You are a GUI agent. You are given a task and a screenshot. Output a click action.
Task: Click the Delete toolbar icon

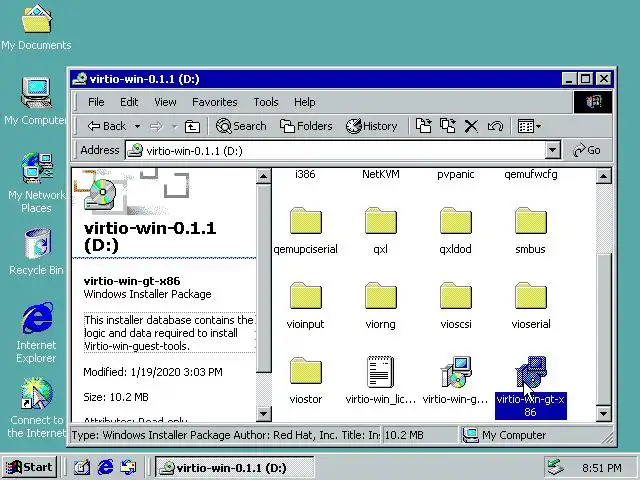pos(471,126)
